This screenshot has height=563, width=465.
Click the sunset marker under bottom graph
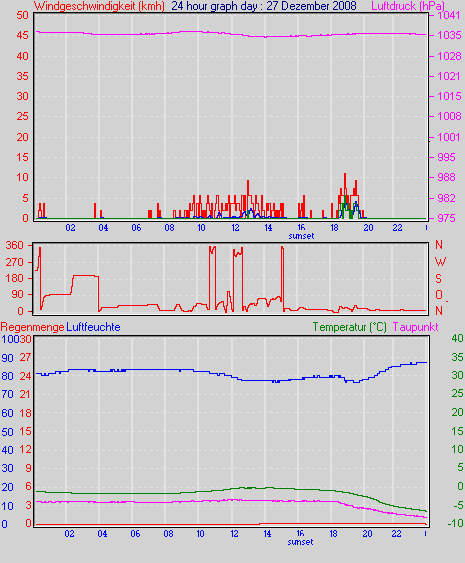300,542
